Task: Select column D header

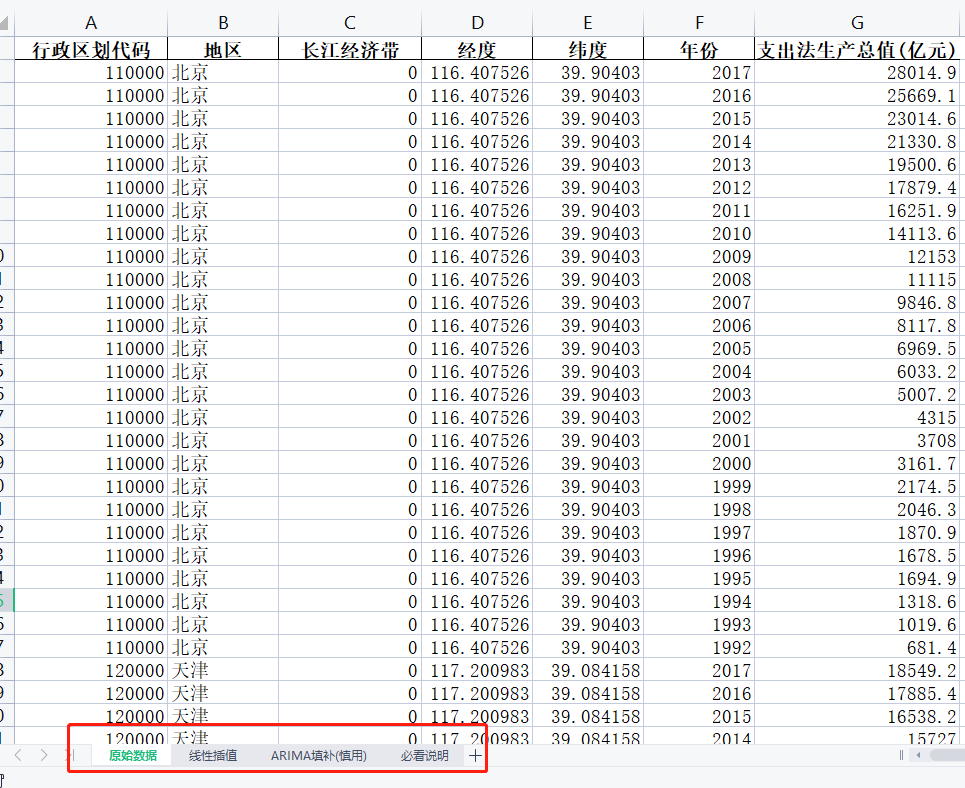Action: point(477,23)
